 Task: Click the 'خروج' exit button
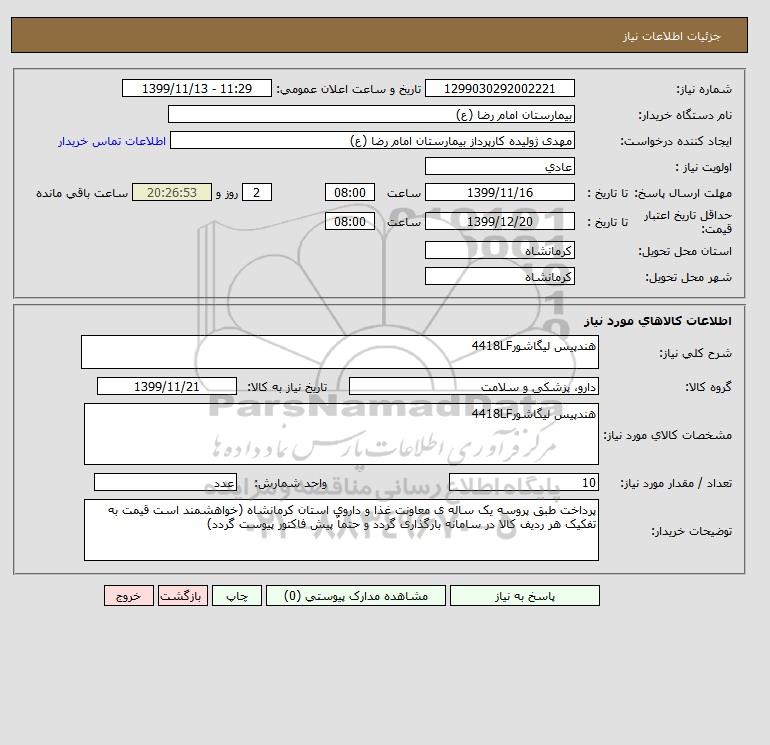pos(129,595)
